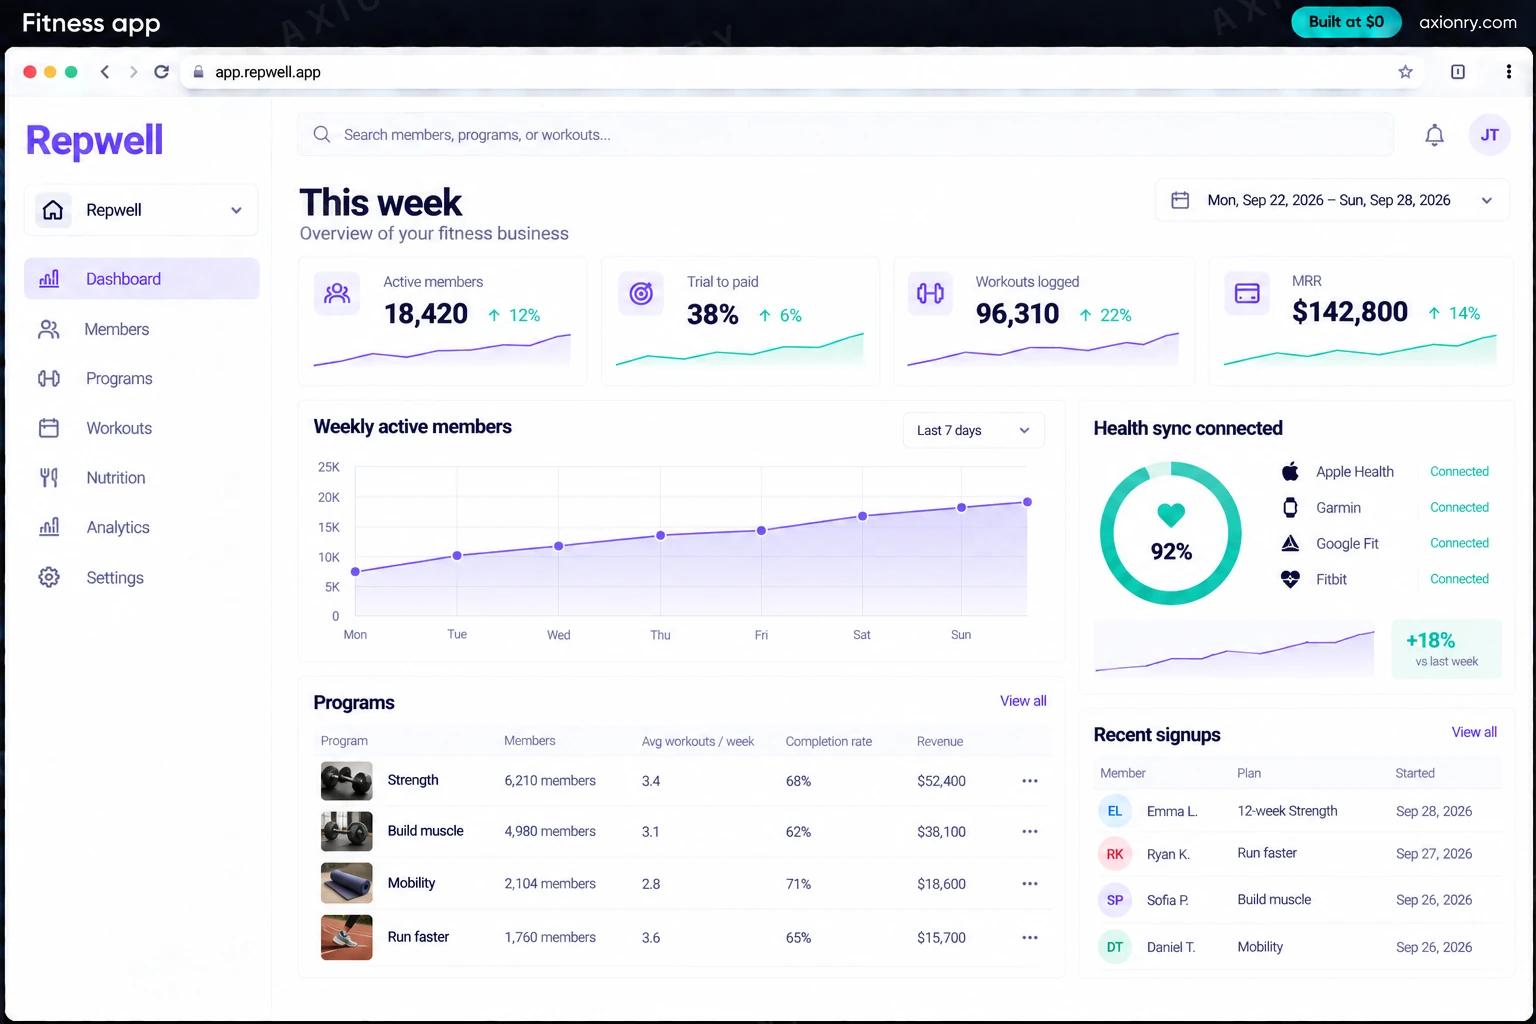Reload the page with refresh icon
The width and height of the screenshot is (1536, 1024).
(x=161, y=72)
